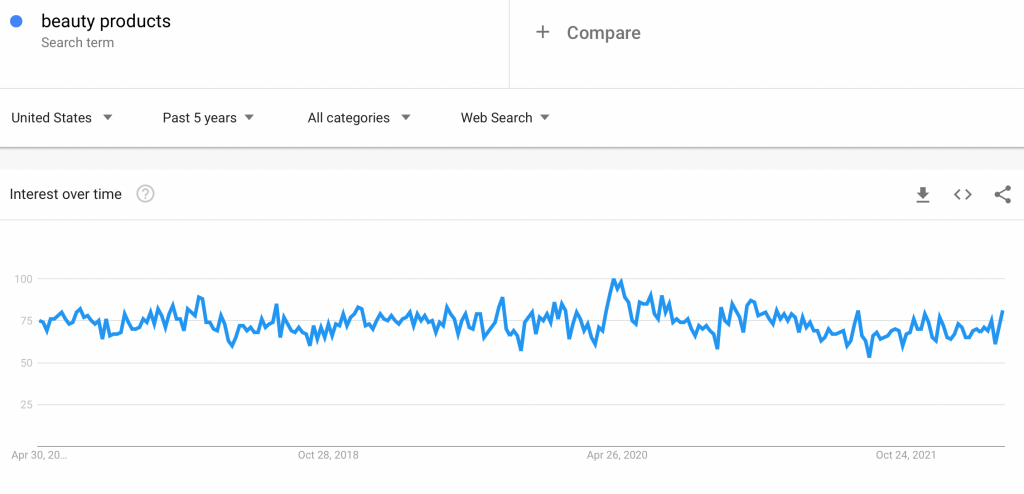This screenshot has height=494, width=1024.
Task: Edit the beauty products search term
Action: pyautogui.click(x=106, y=21)
